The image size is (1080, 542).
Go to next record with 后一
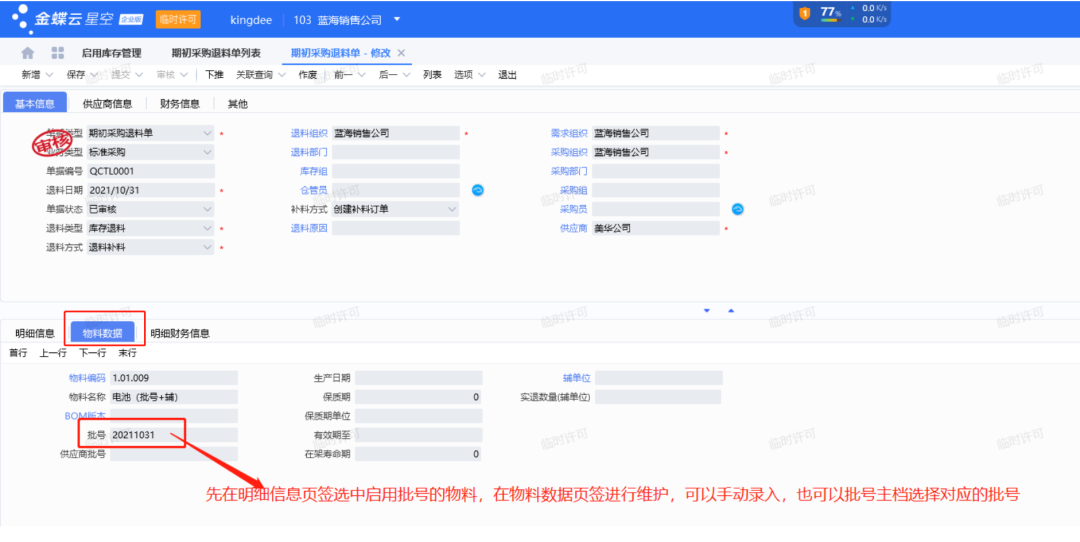coord(388,74)
